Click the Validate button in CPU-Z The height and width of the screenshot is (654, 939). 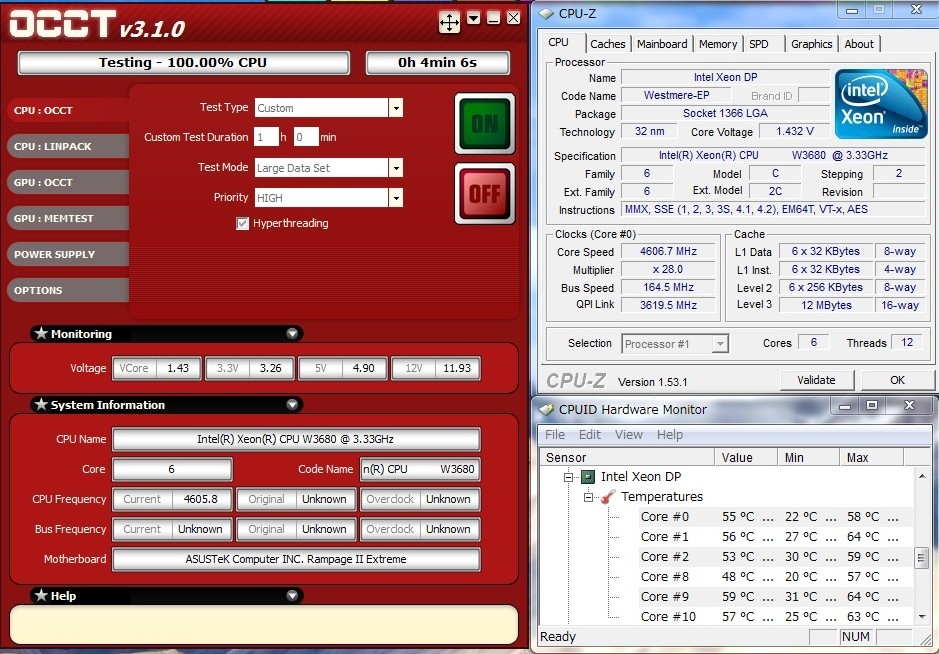tap(816, 380)
